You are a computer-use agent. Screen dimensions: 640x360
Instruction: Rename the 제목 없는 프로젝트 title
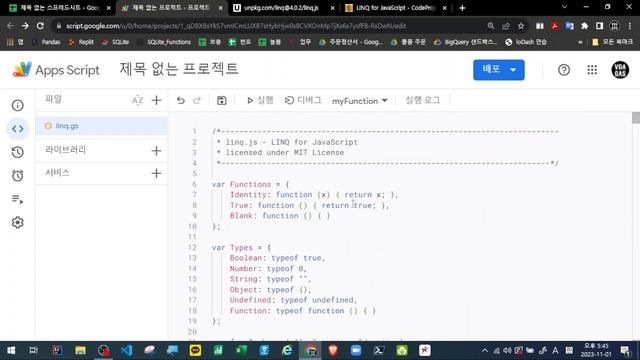pyautogui.click(x=179, y=69)
